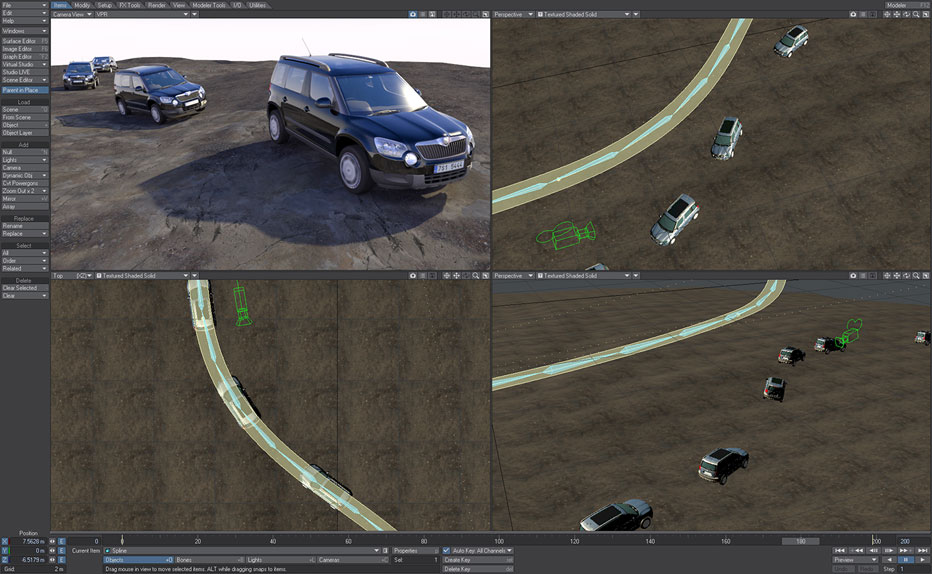932x574 pixels.
Task: Open the Top viewport type dropdown
Action: 72,276
